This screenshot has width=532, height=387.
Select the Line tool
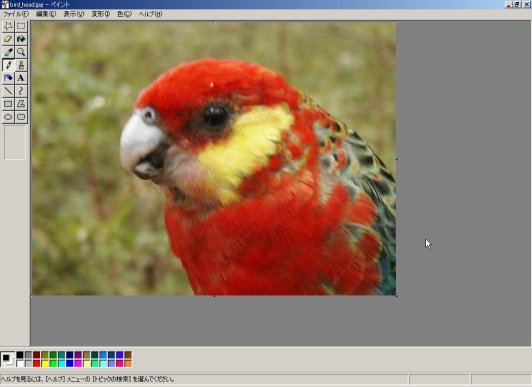point(8,91)
